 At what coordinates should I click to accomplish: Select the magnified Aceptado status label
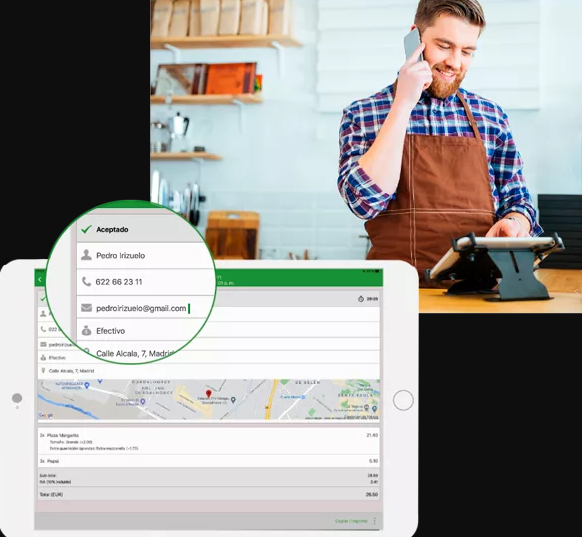point(112,229)
